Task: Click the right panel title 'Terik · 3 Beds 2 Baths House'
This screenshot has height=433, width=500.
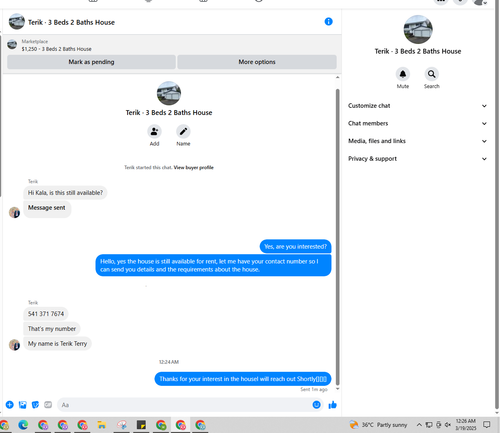Action: tap(418, 51)
